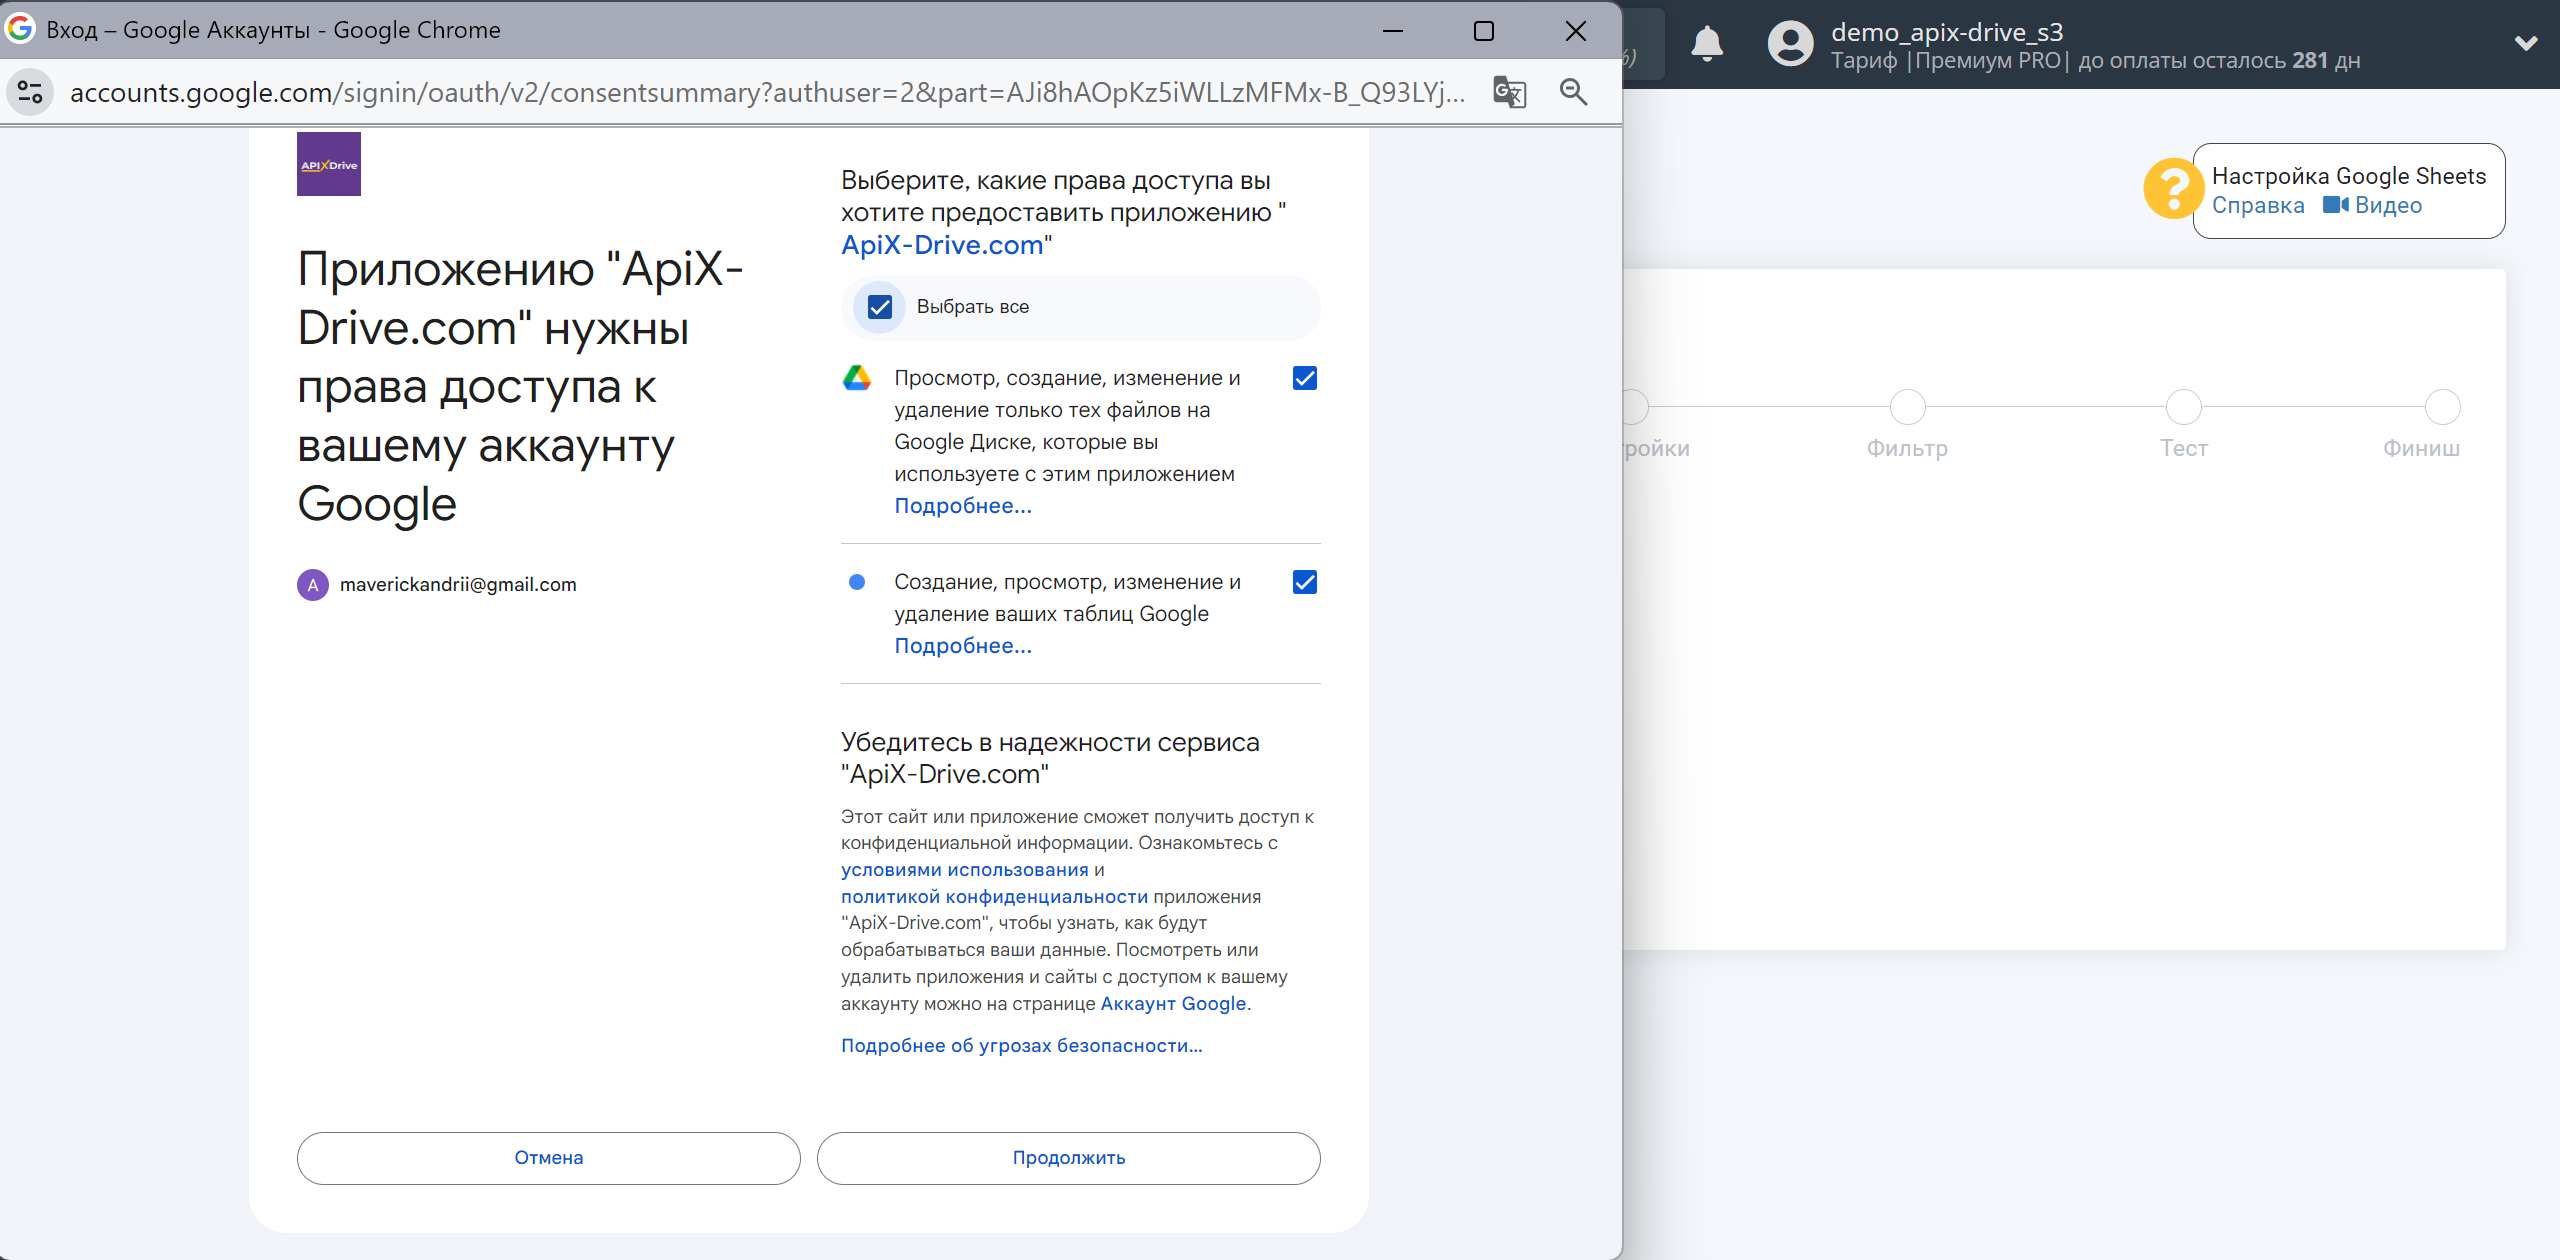Open the 'Справка' help link

pyautogui.click(x=2258, y=205)
